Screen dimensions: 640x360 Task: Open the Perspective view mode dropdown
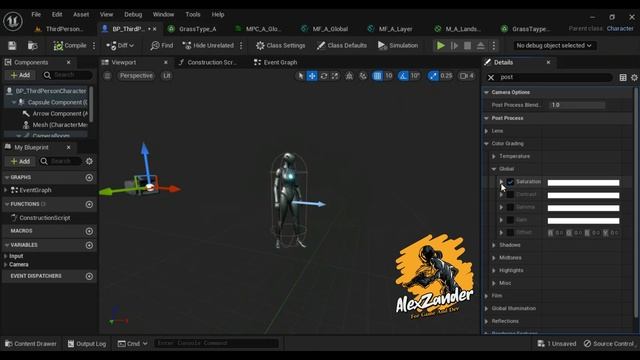click(136, 76)
